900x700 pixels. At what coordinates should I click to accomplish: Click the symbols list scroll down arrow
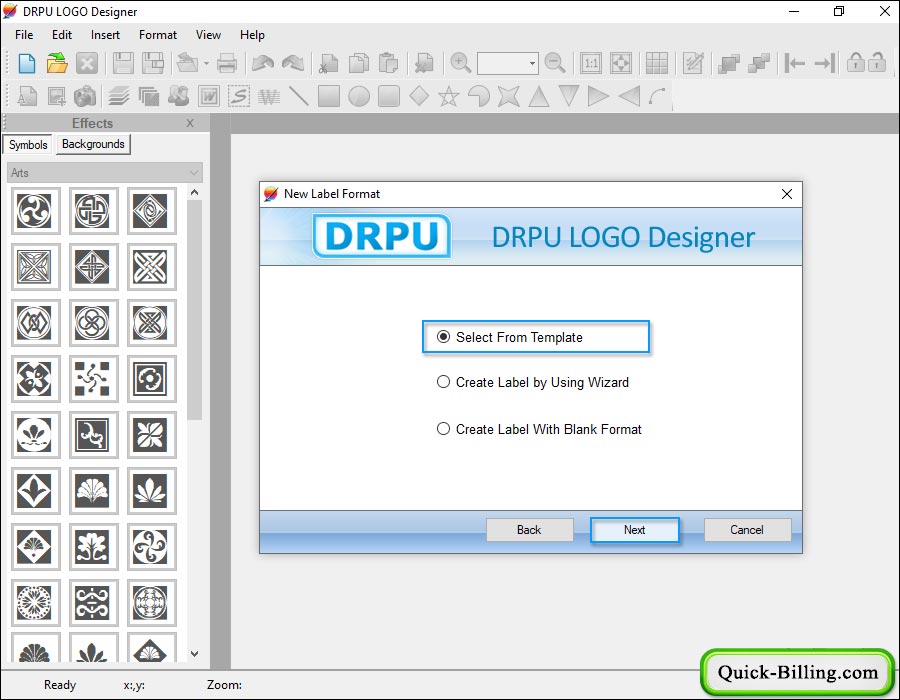point(195,653)
